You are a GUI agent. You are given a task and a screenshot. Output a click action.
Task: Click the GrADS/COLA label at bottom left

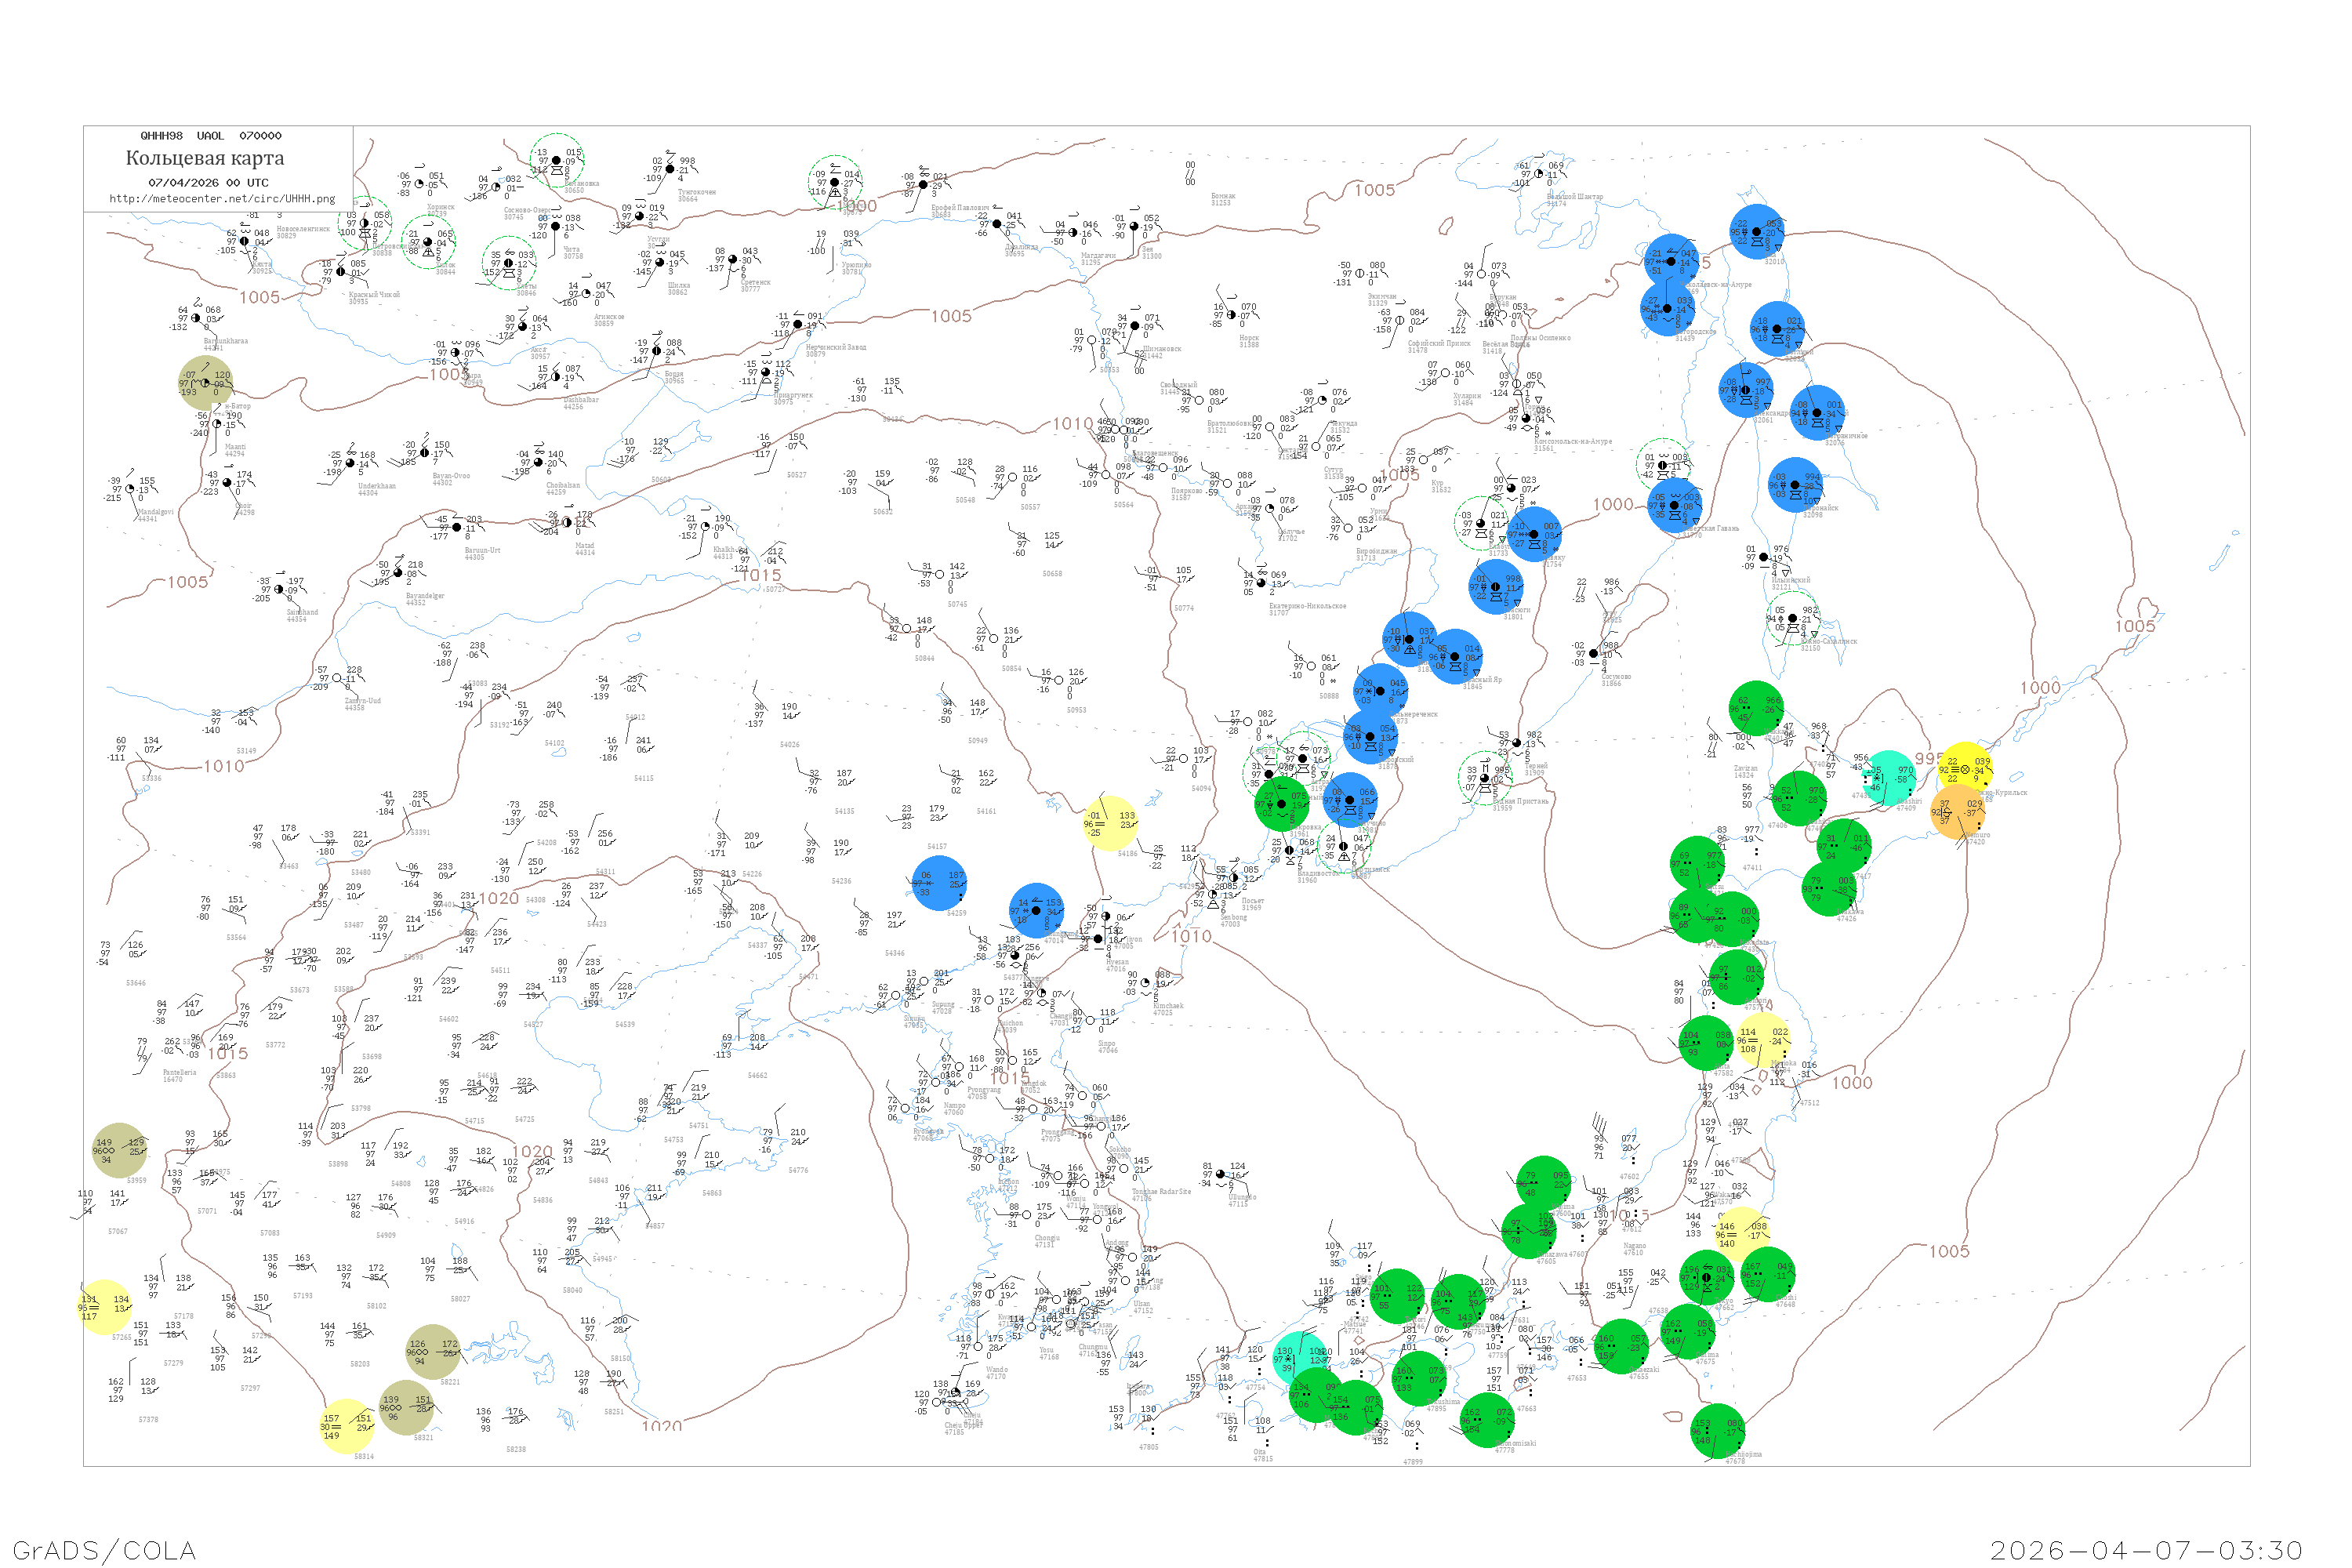[104, 1550]
